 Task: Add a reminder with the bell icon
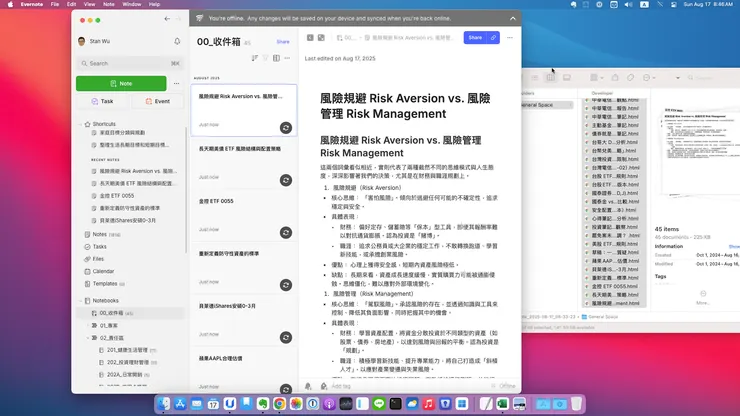(x=308, y=386)
